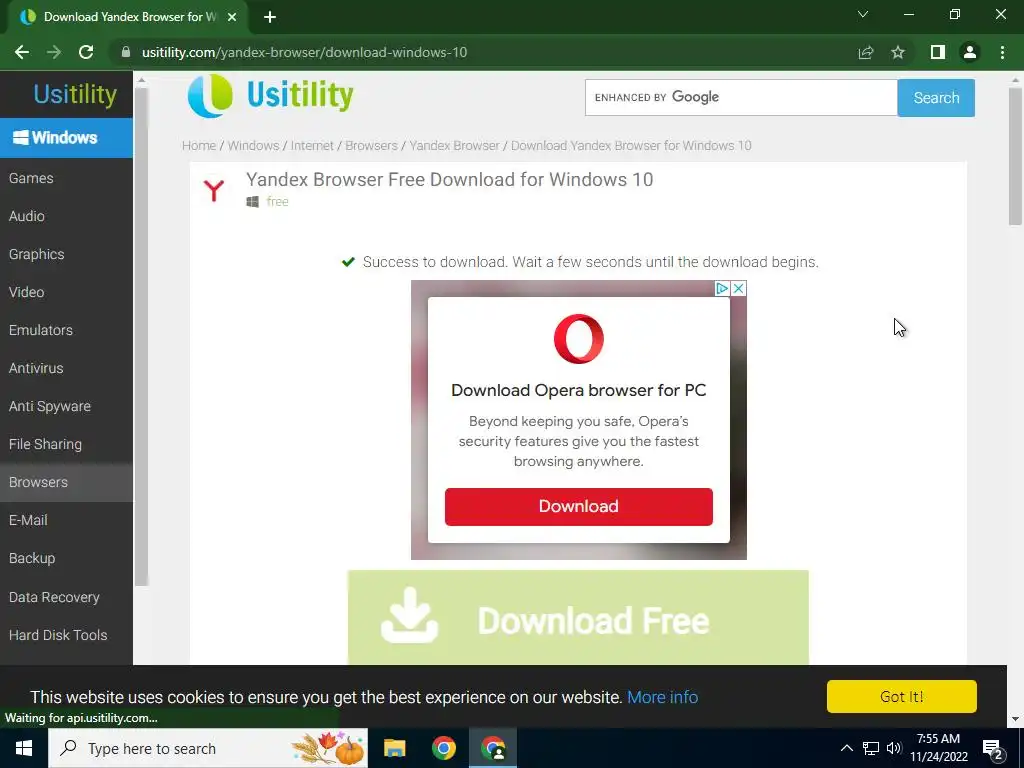Open Data Recovery category
The height and width of the screenshot is (768, 1024).
pos(66,597)
